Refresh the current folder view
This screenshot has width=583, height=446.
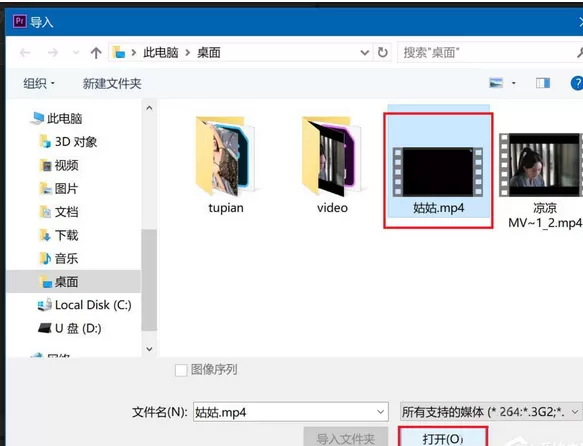(382, 52)
